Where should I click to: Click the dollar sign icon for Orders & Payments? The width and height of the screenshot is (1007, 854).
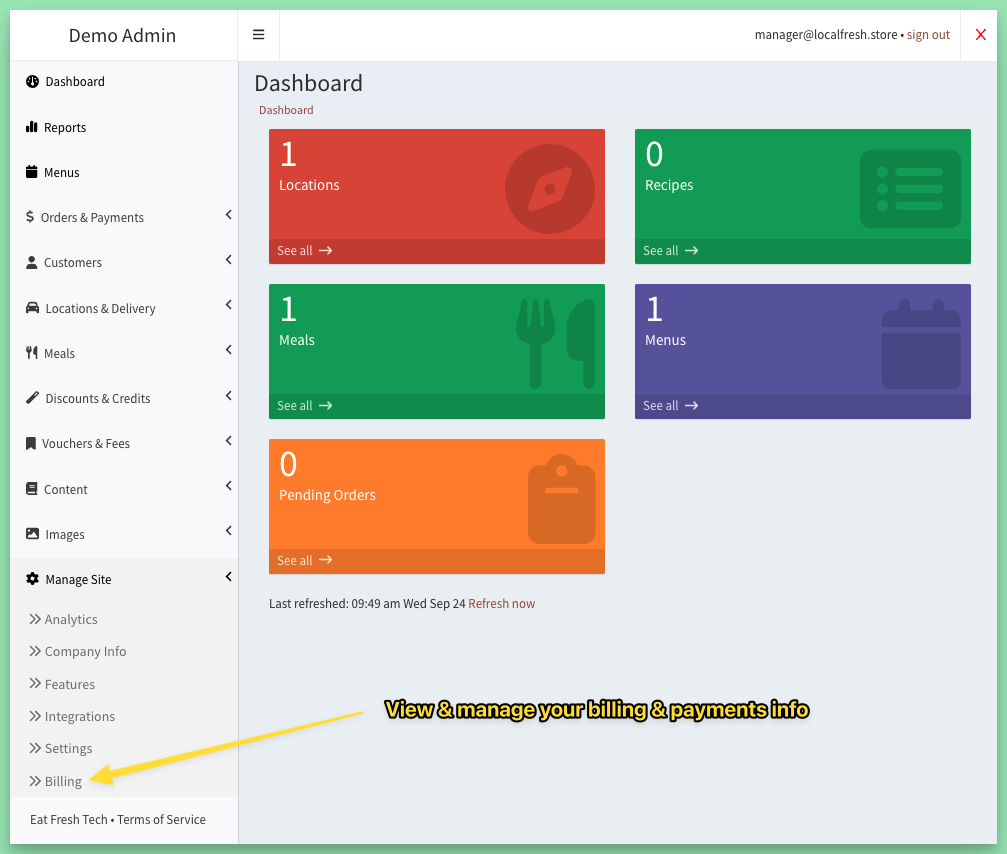pyautogui.click(x=30, y=217)
